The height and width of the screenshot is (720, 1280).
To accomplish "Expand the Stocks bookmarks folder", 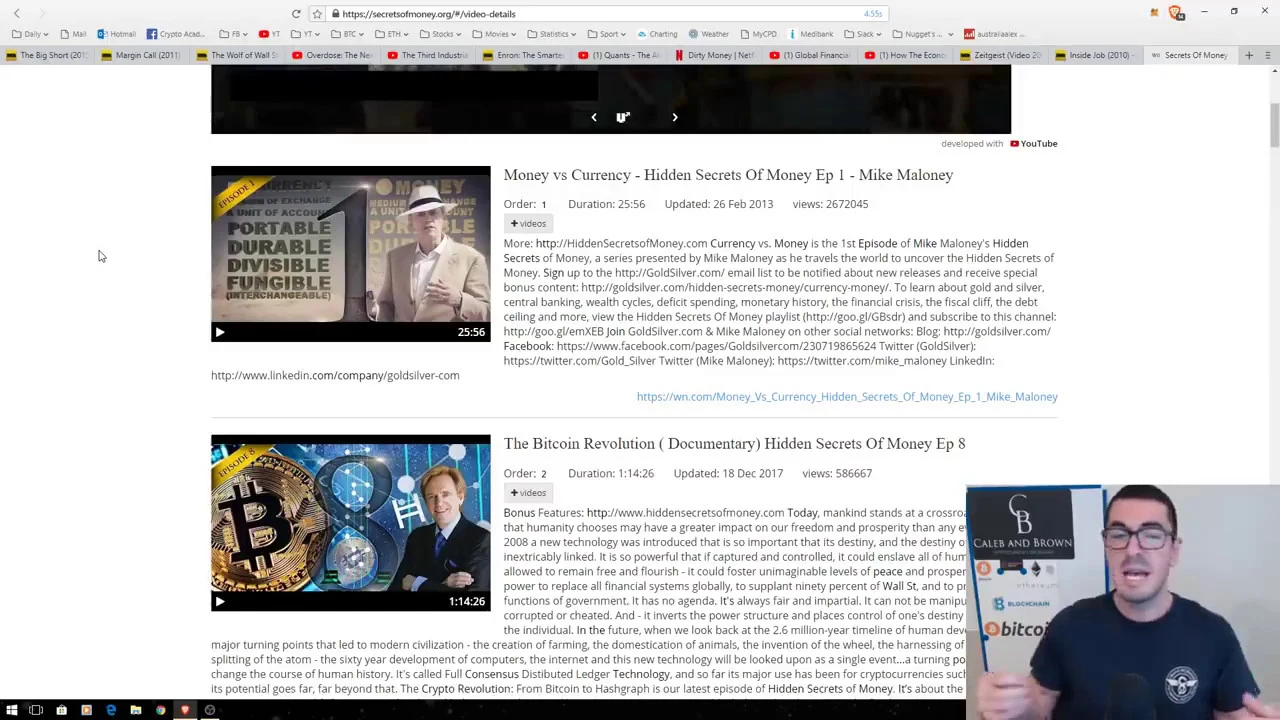I will tap(440, 34).
